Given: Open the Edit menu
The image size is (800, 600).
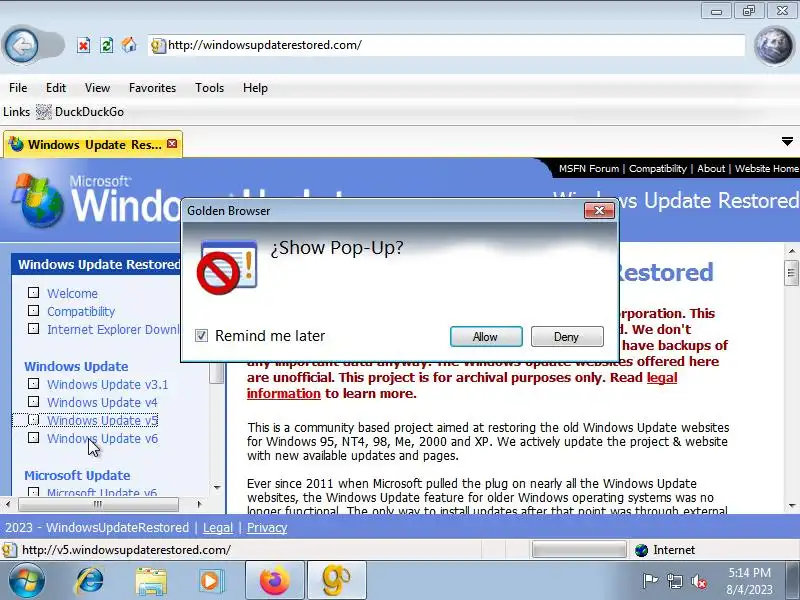Looking at the screenshot, I should [x=56, y=88].
